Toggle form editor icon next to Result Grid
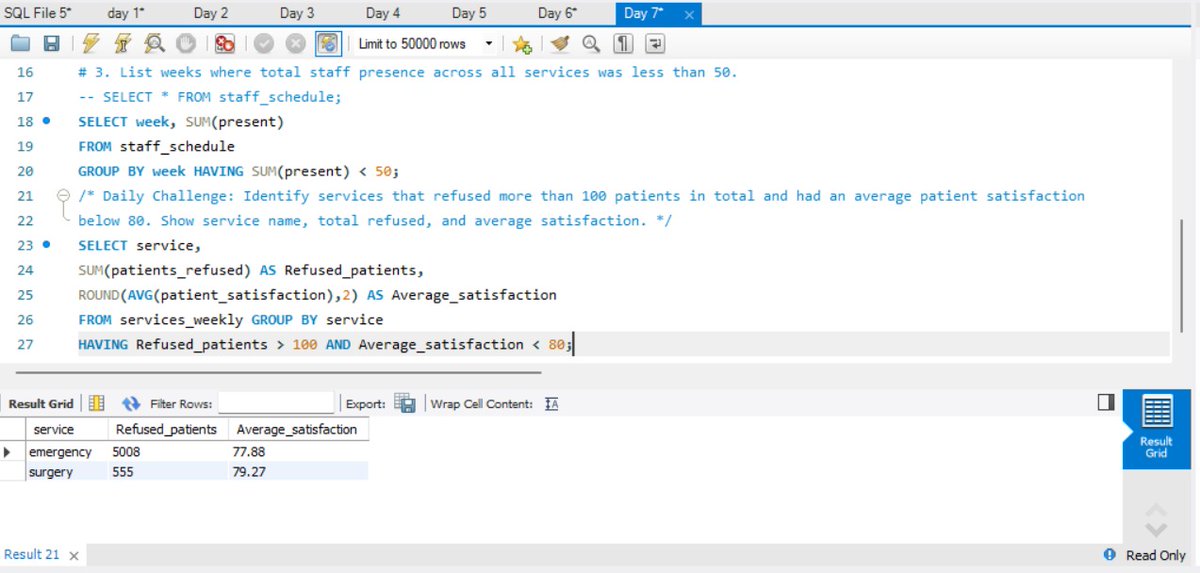 97,404
